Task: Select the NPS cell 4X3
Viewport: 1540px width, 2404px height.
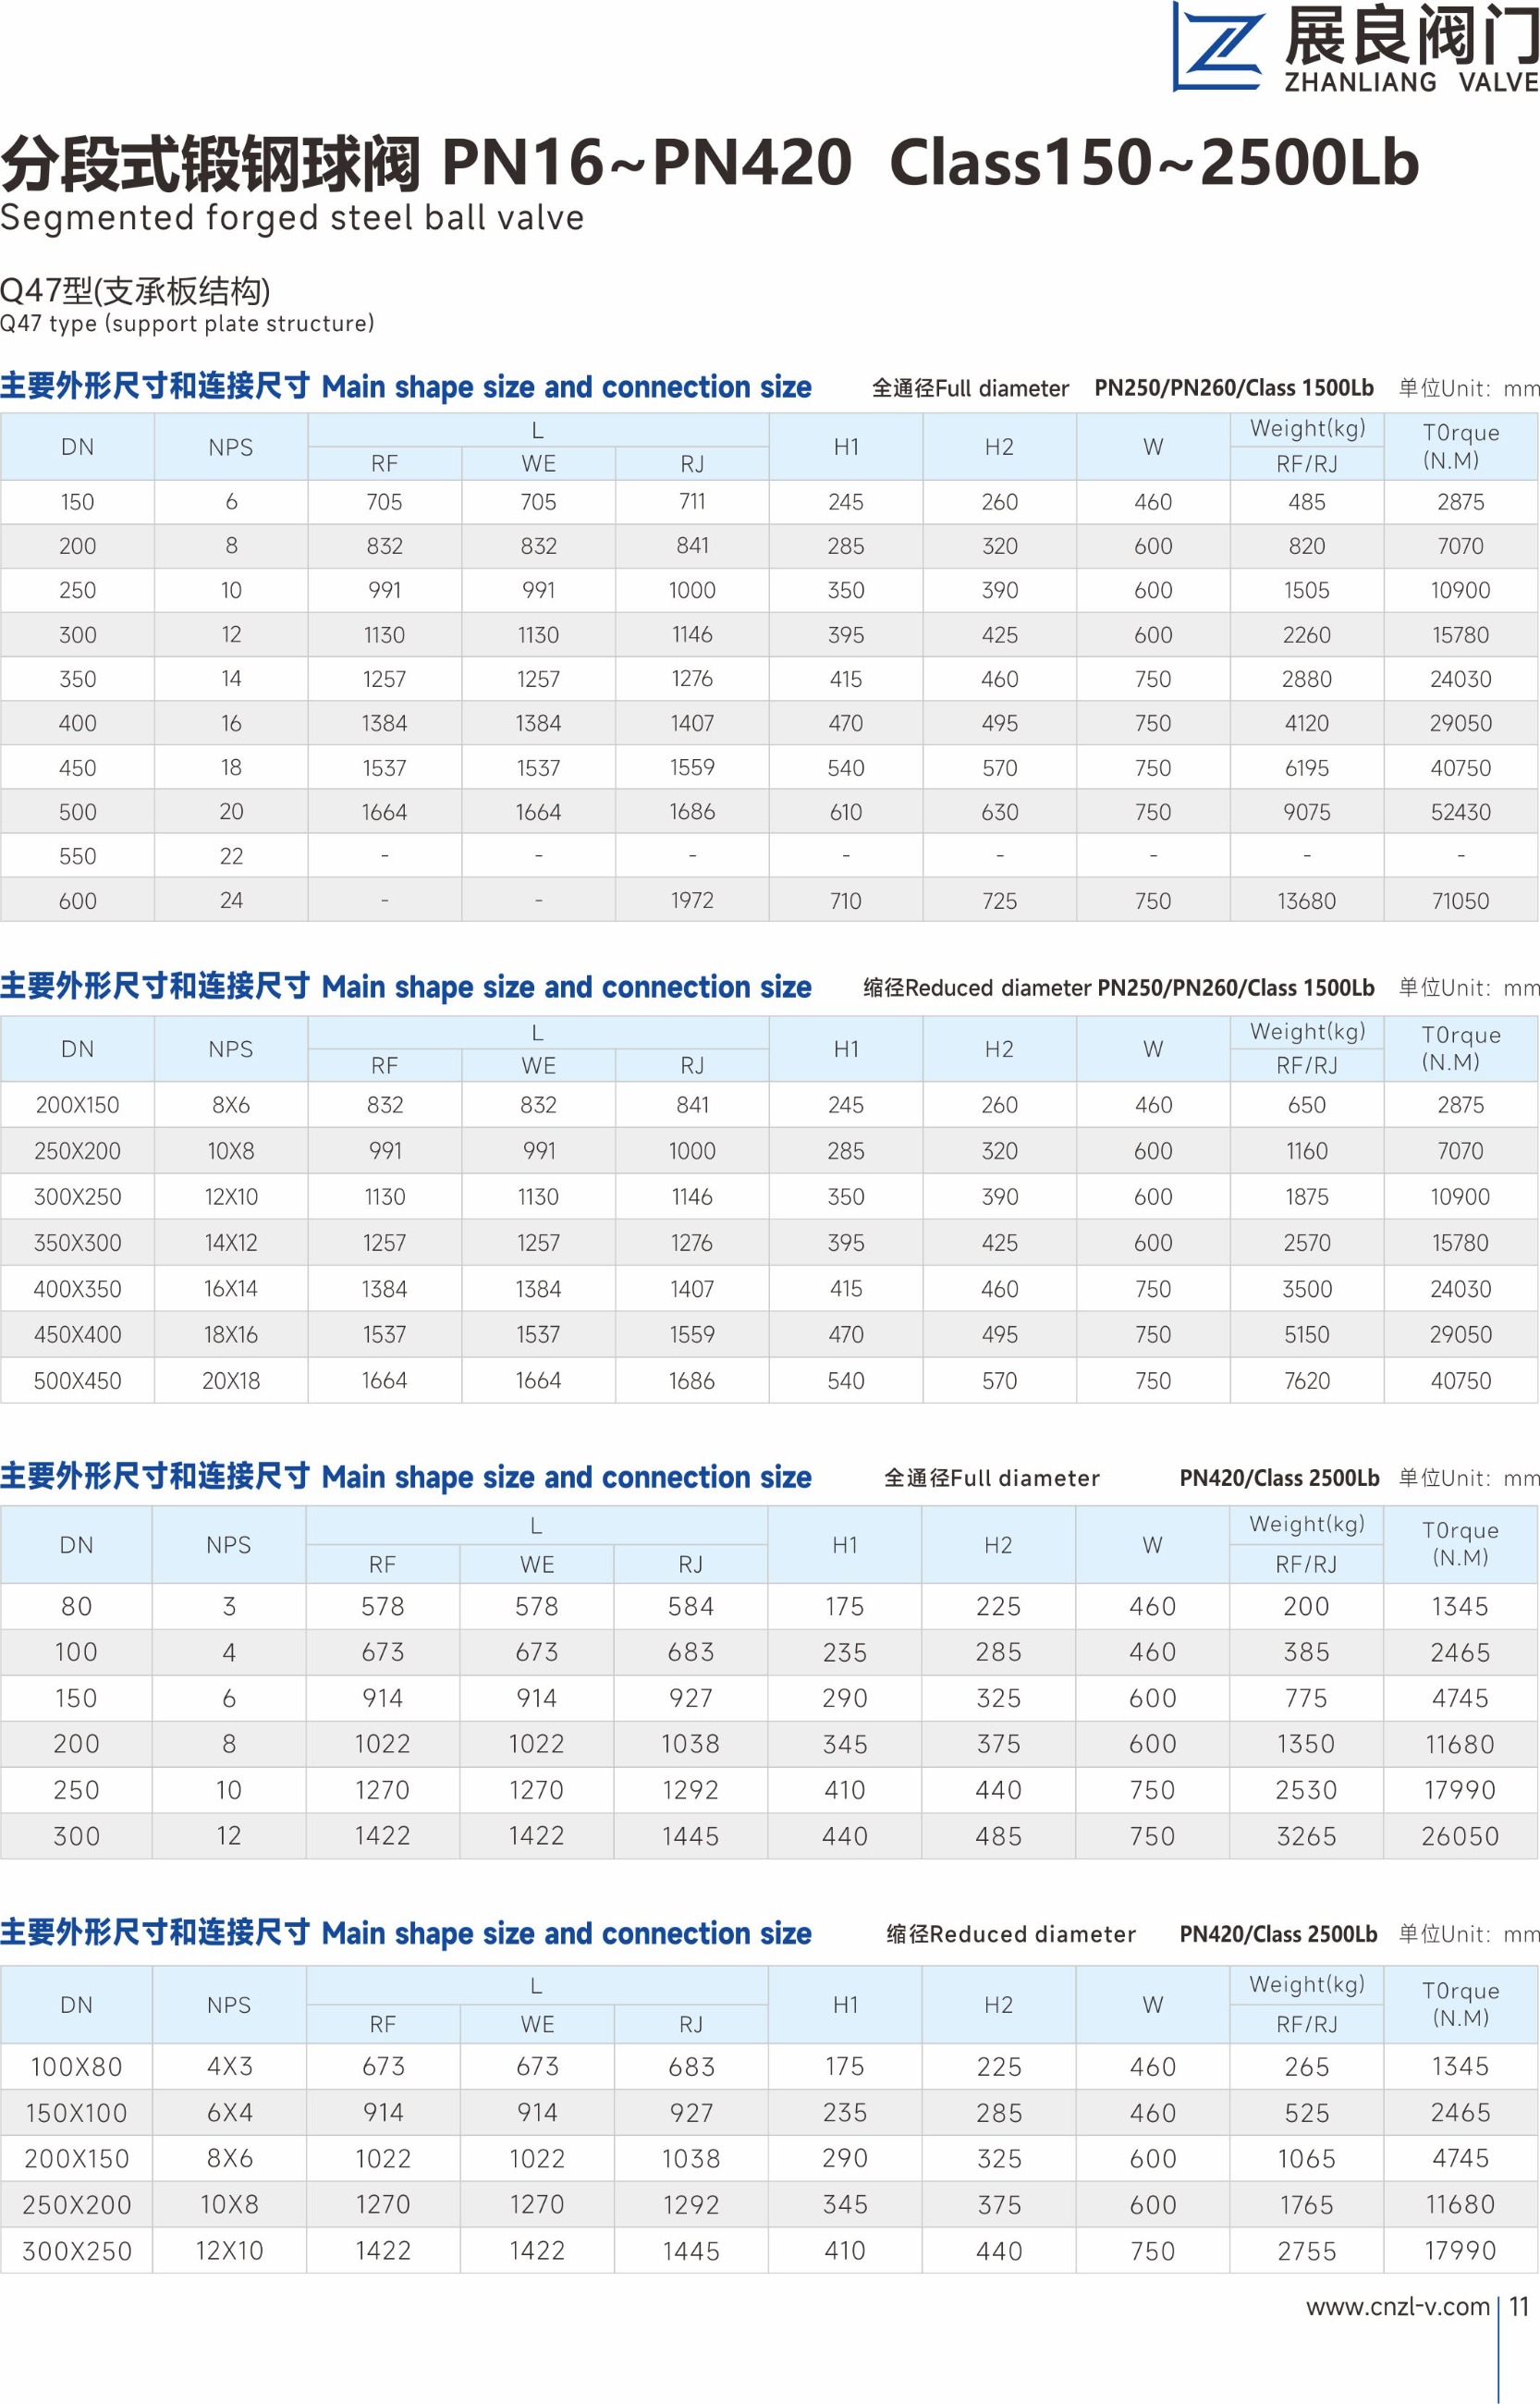Action: [230, 2067]
